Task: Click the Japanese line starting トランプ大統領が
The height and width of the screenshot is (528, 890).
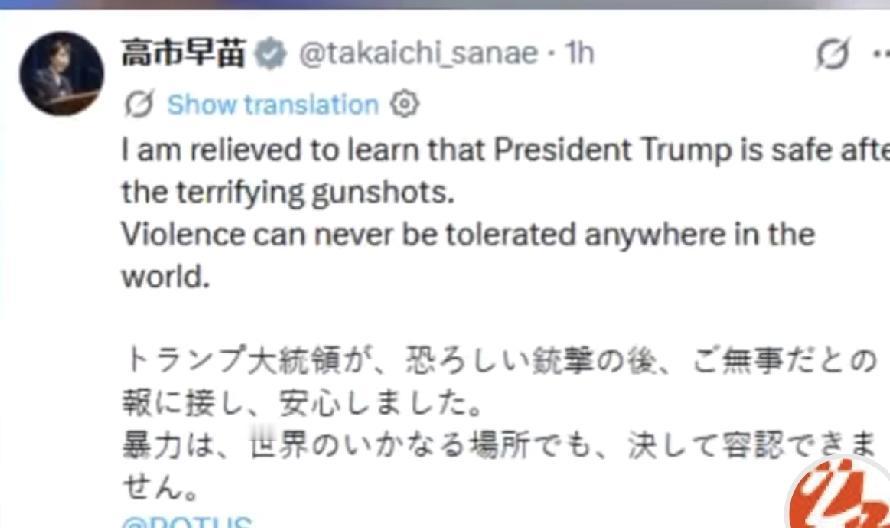Action: (500, 360)
